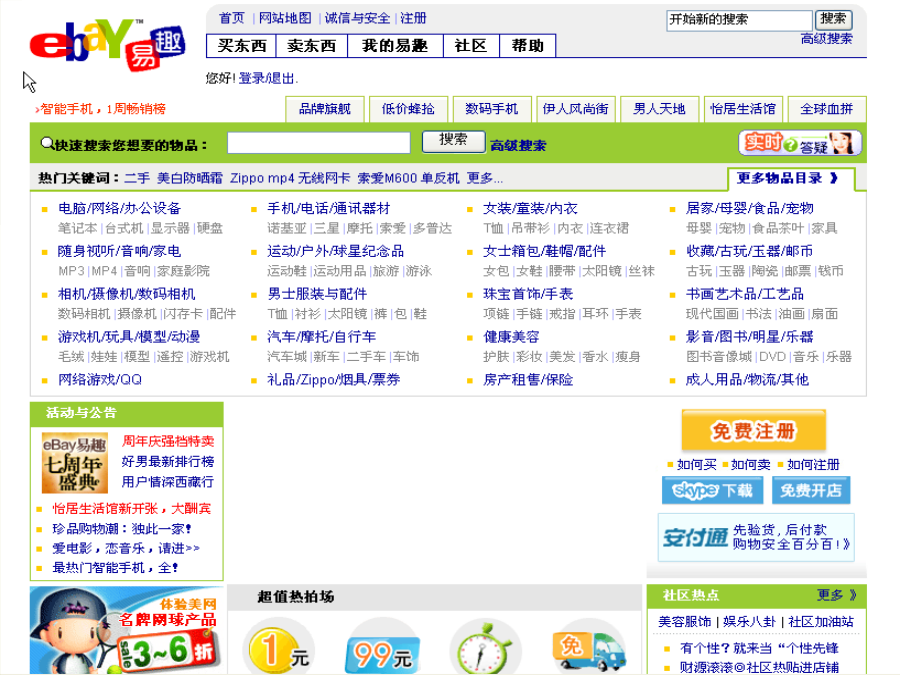Open the 买东西 menu tab
900x675 pixels.
tap(242, 46)
